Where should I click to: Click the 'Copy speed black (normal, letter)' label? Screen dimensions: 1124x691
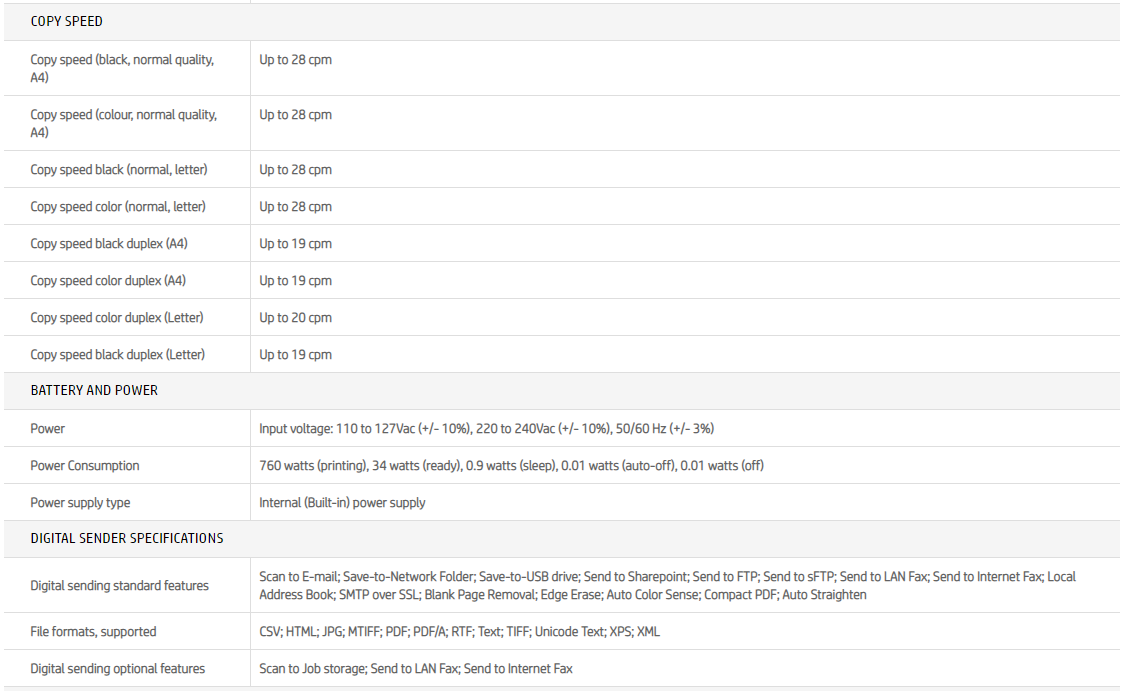pyautogui.click(x=119, y=169)
